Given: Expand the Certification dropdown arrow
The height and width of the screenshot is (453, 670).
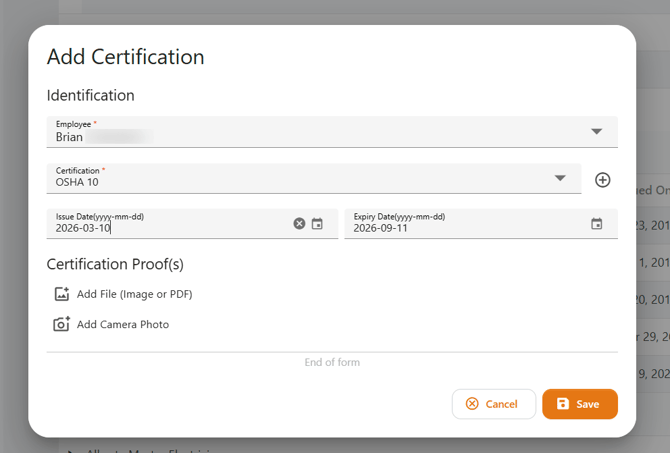Looking at the screenshot, I should tap(561, 178).
